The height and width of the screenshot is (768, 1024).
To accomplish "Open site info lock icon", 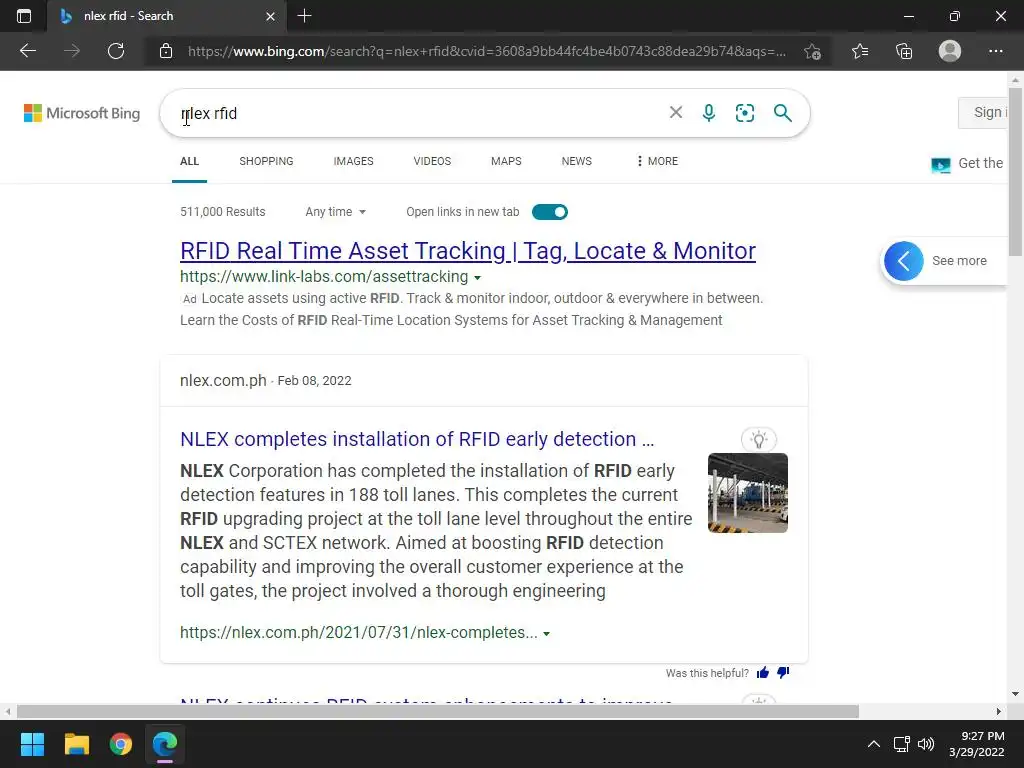I will tap(166, 51).
